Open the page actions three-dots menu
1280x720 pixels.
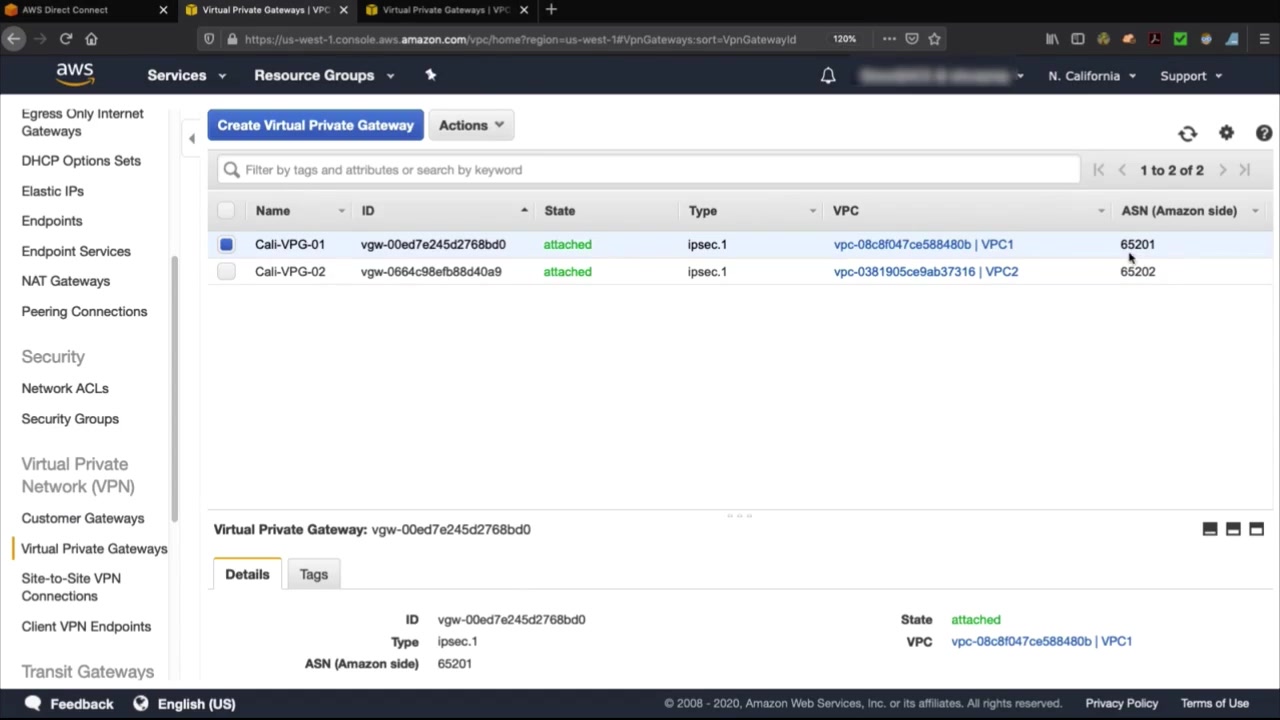[889, 39]
